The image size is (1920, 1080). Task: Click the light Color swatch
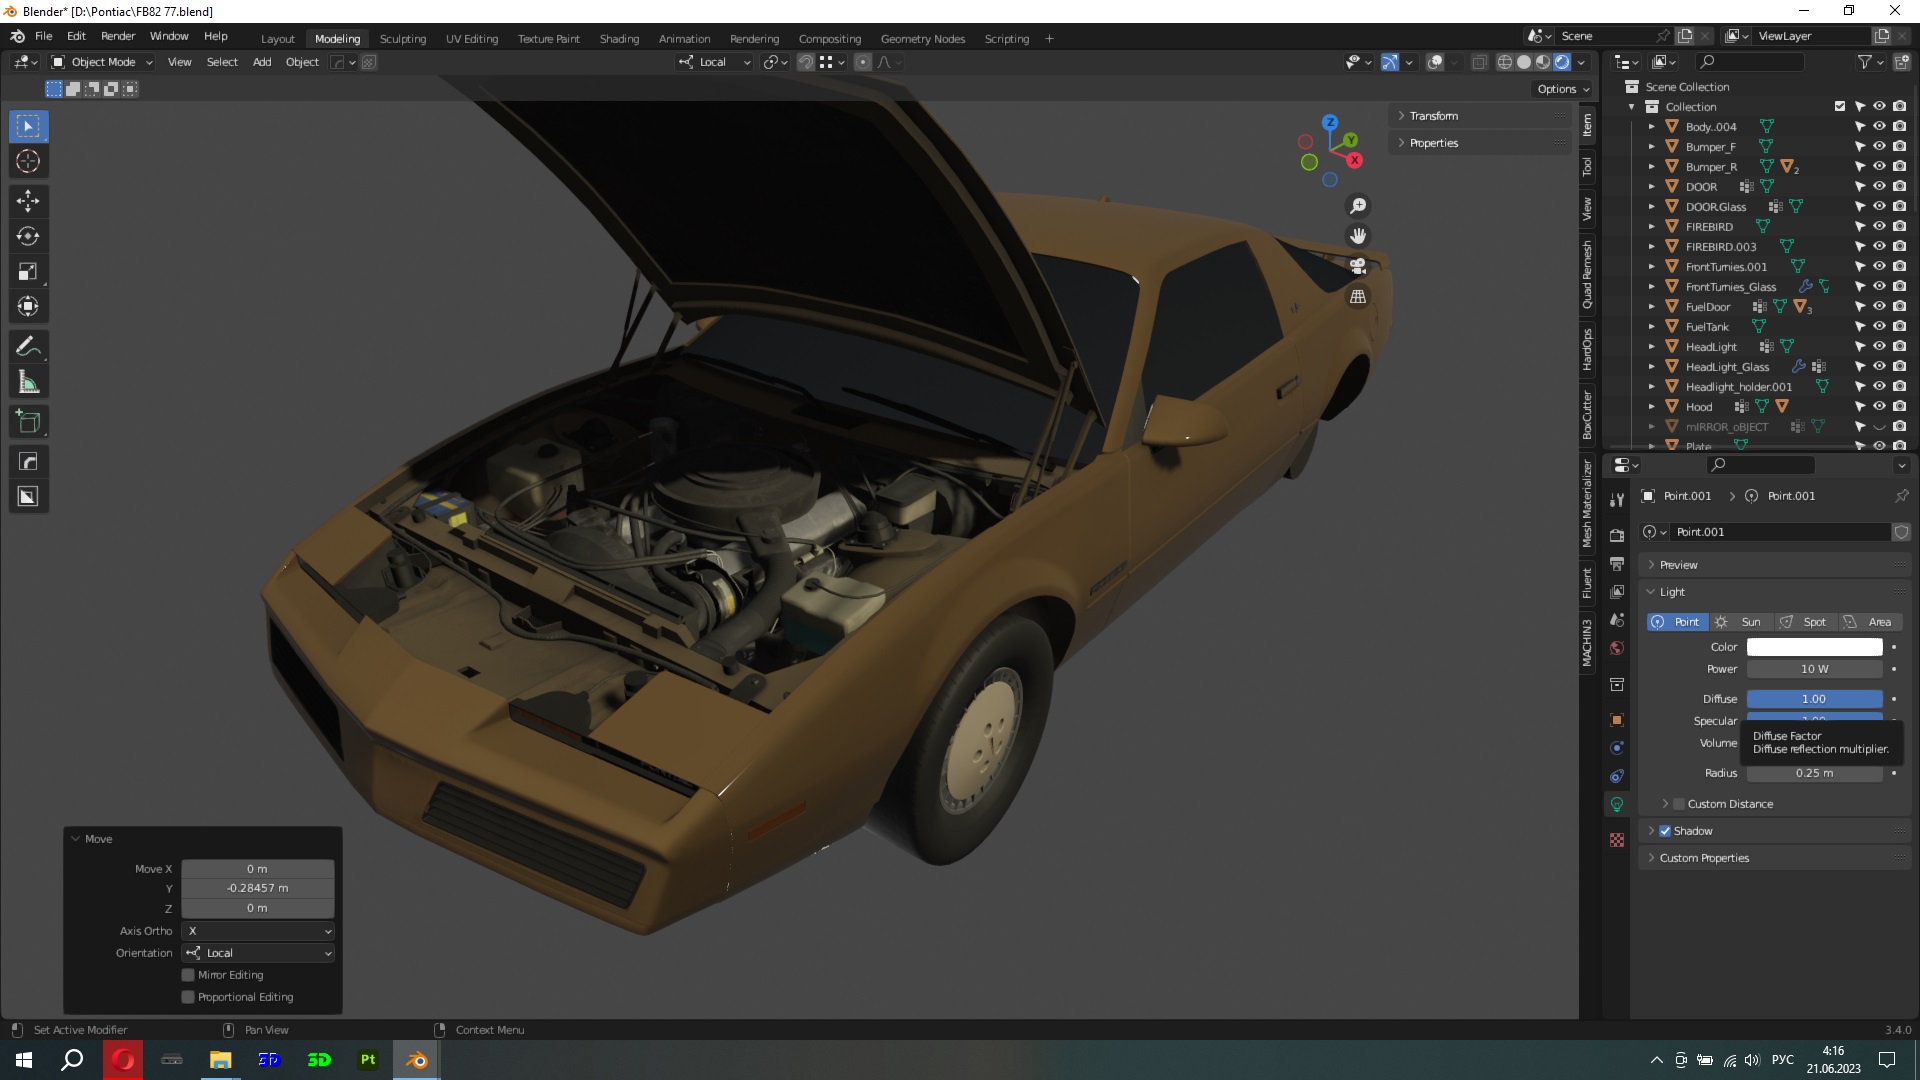pyautogui.click(x=1814, y=647)
